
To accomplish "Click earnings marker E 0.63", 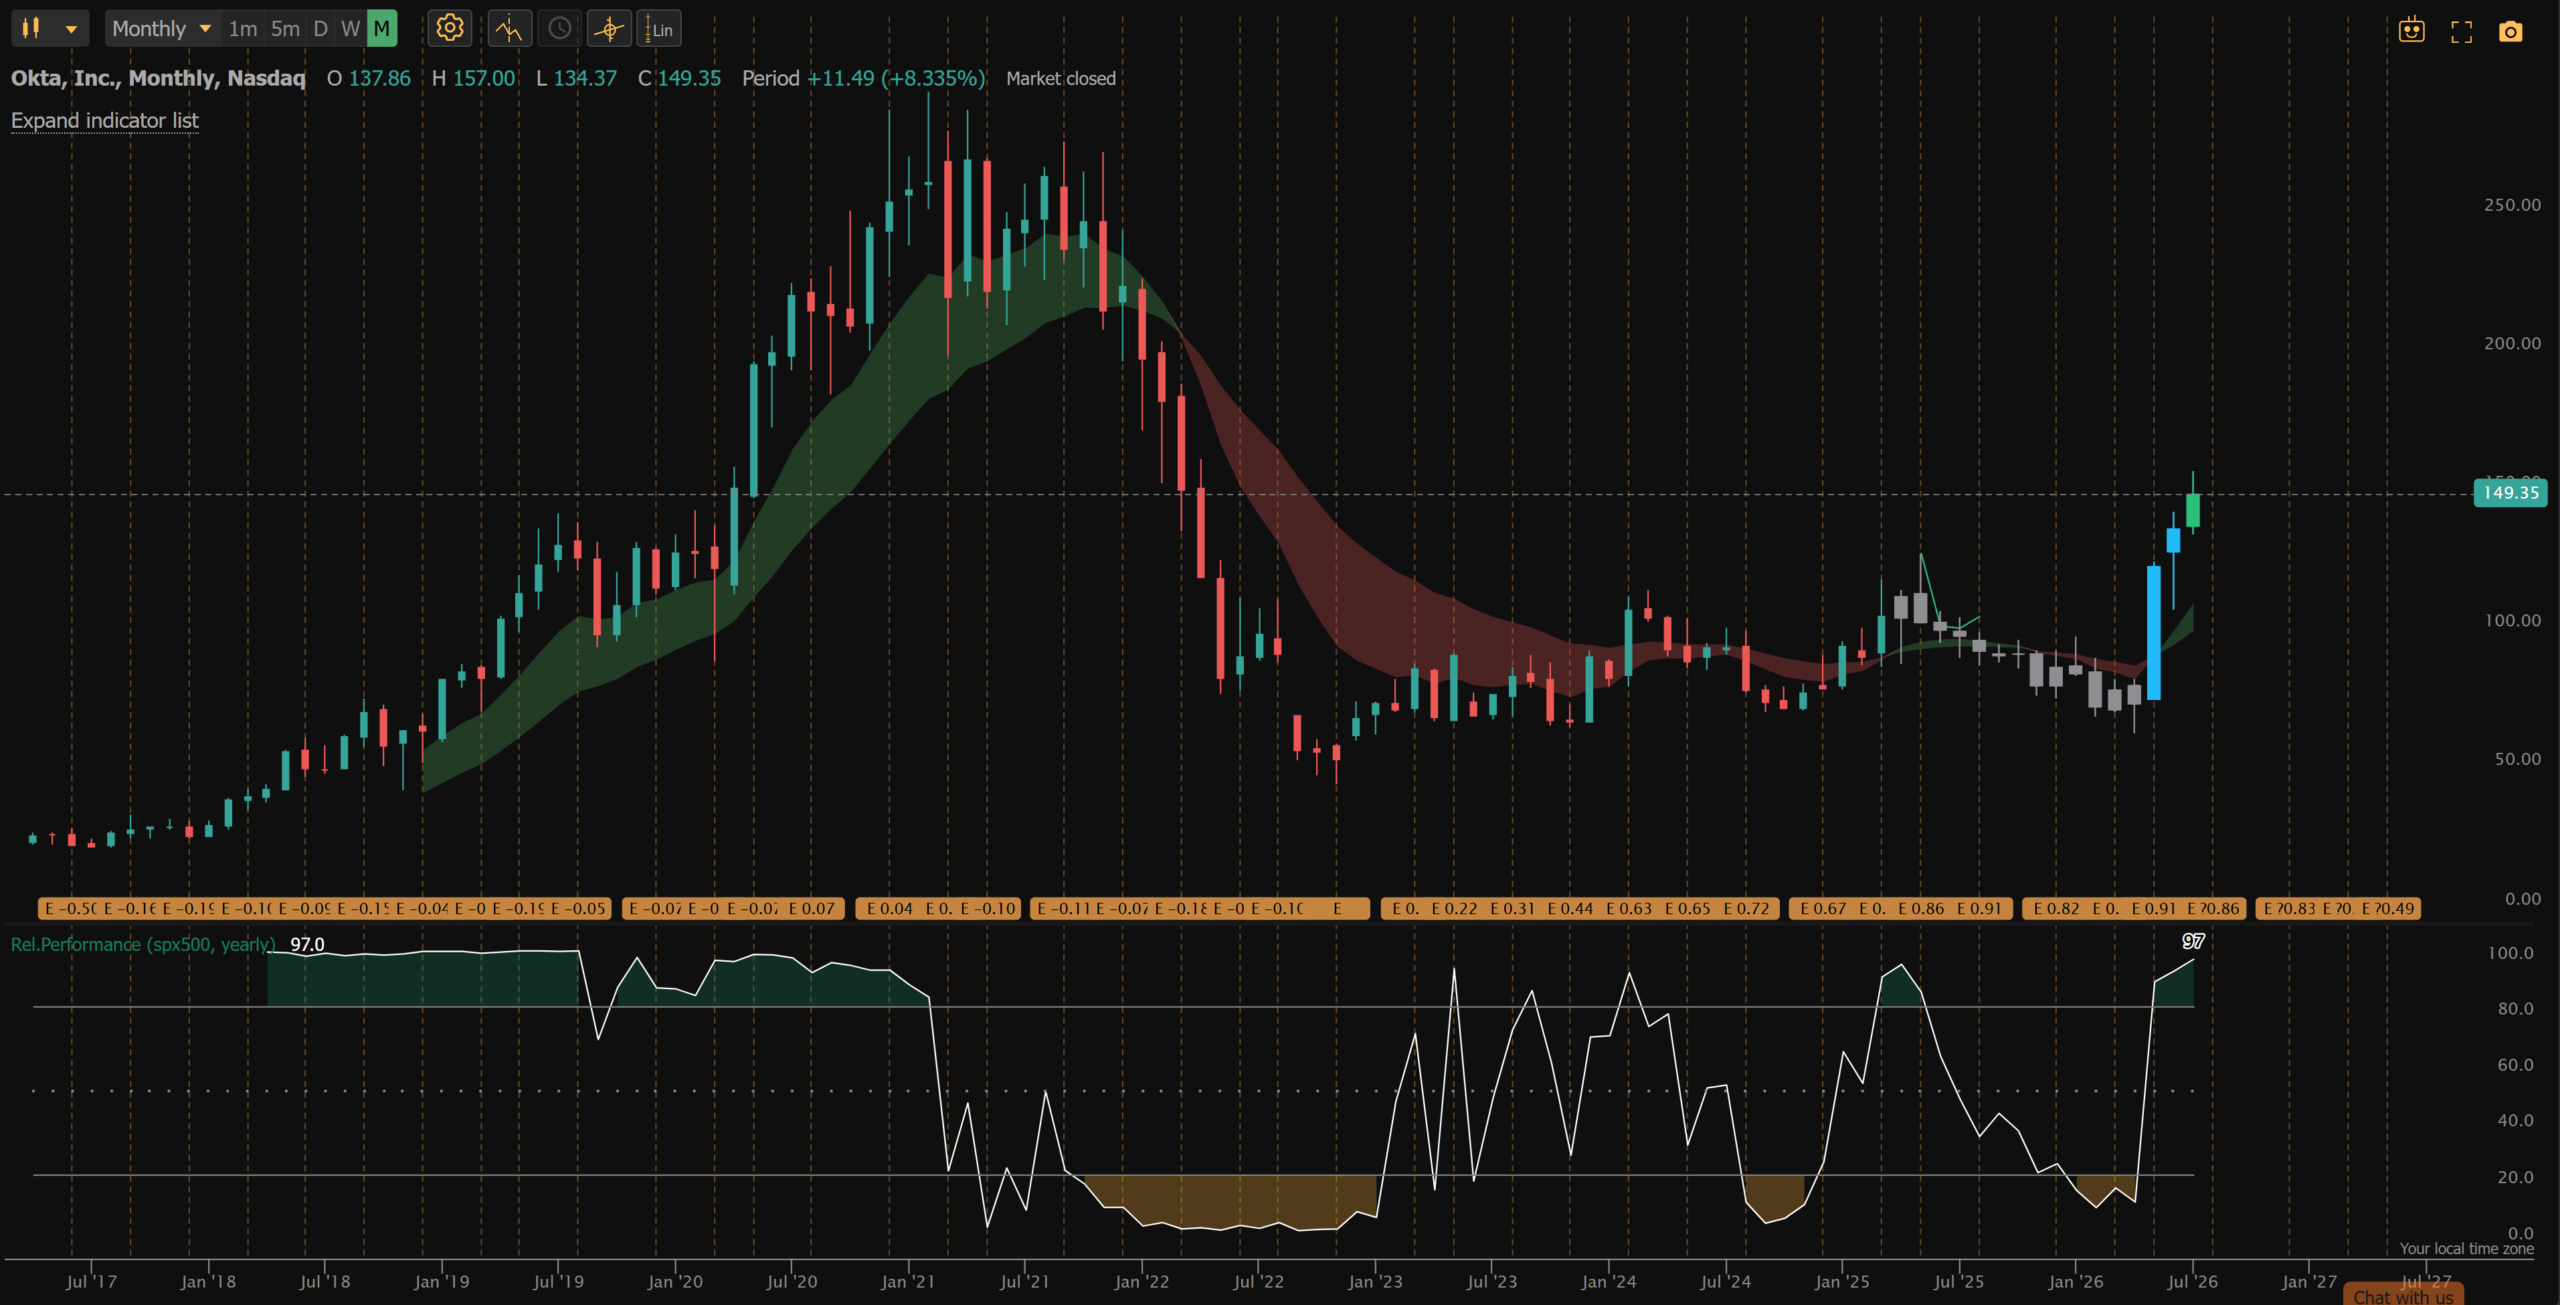I will tap(1629, 908).
